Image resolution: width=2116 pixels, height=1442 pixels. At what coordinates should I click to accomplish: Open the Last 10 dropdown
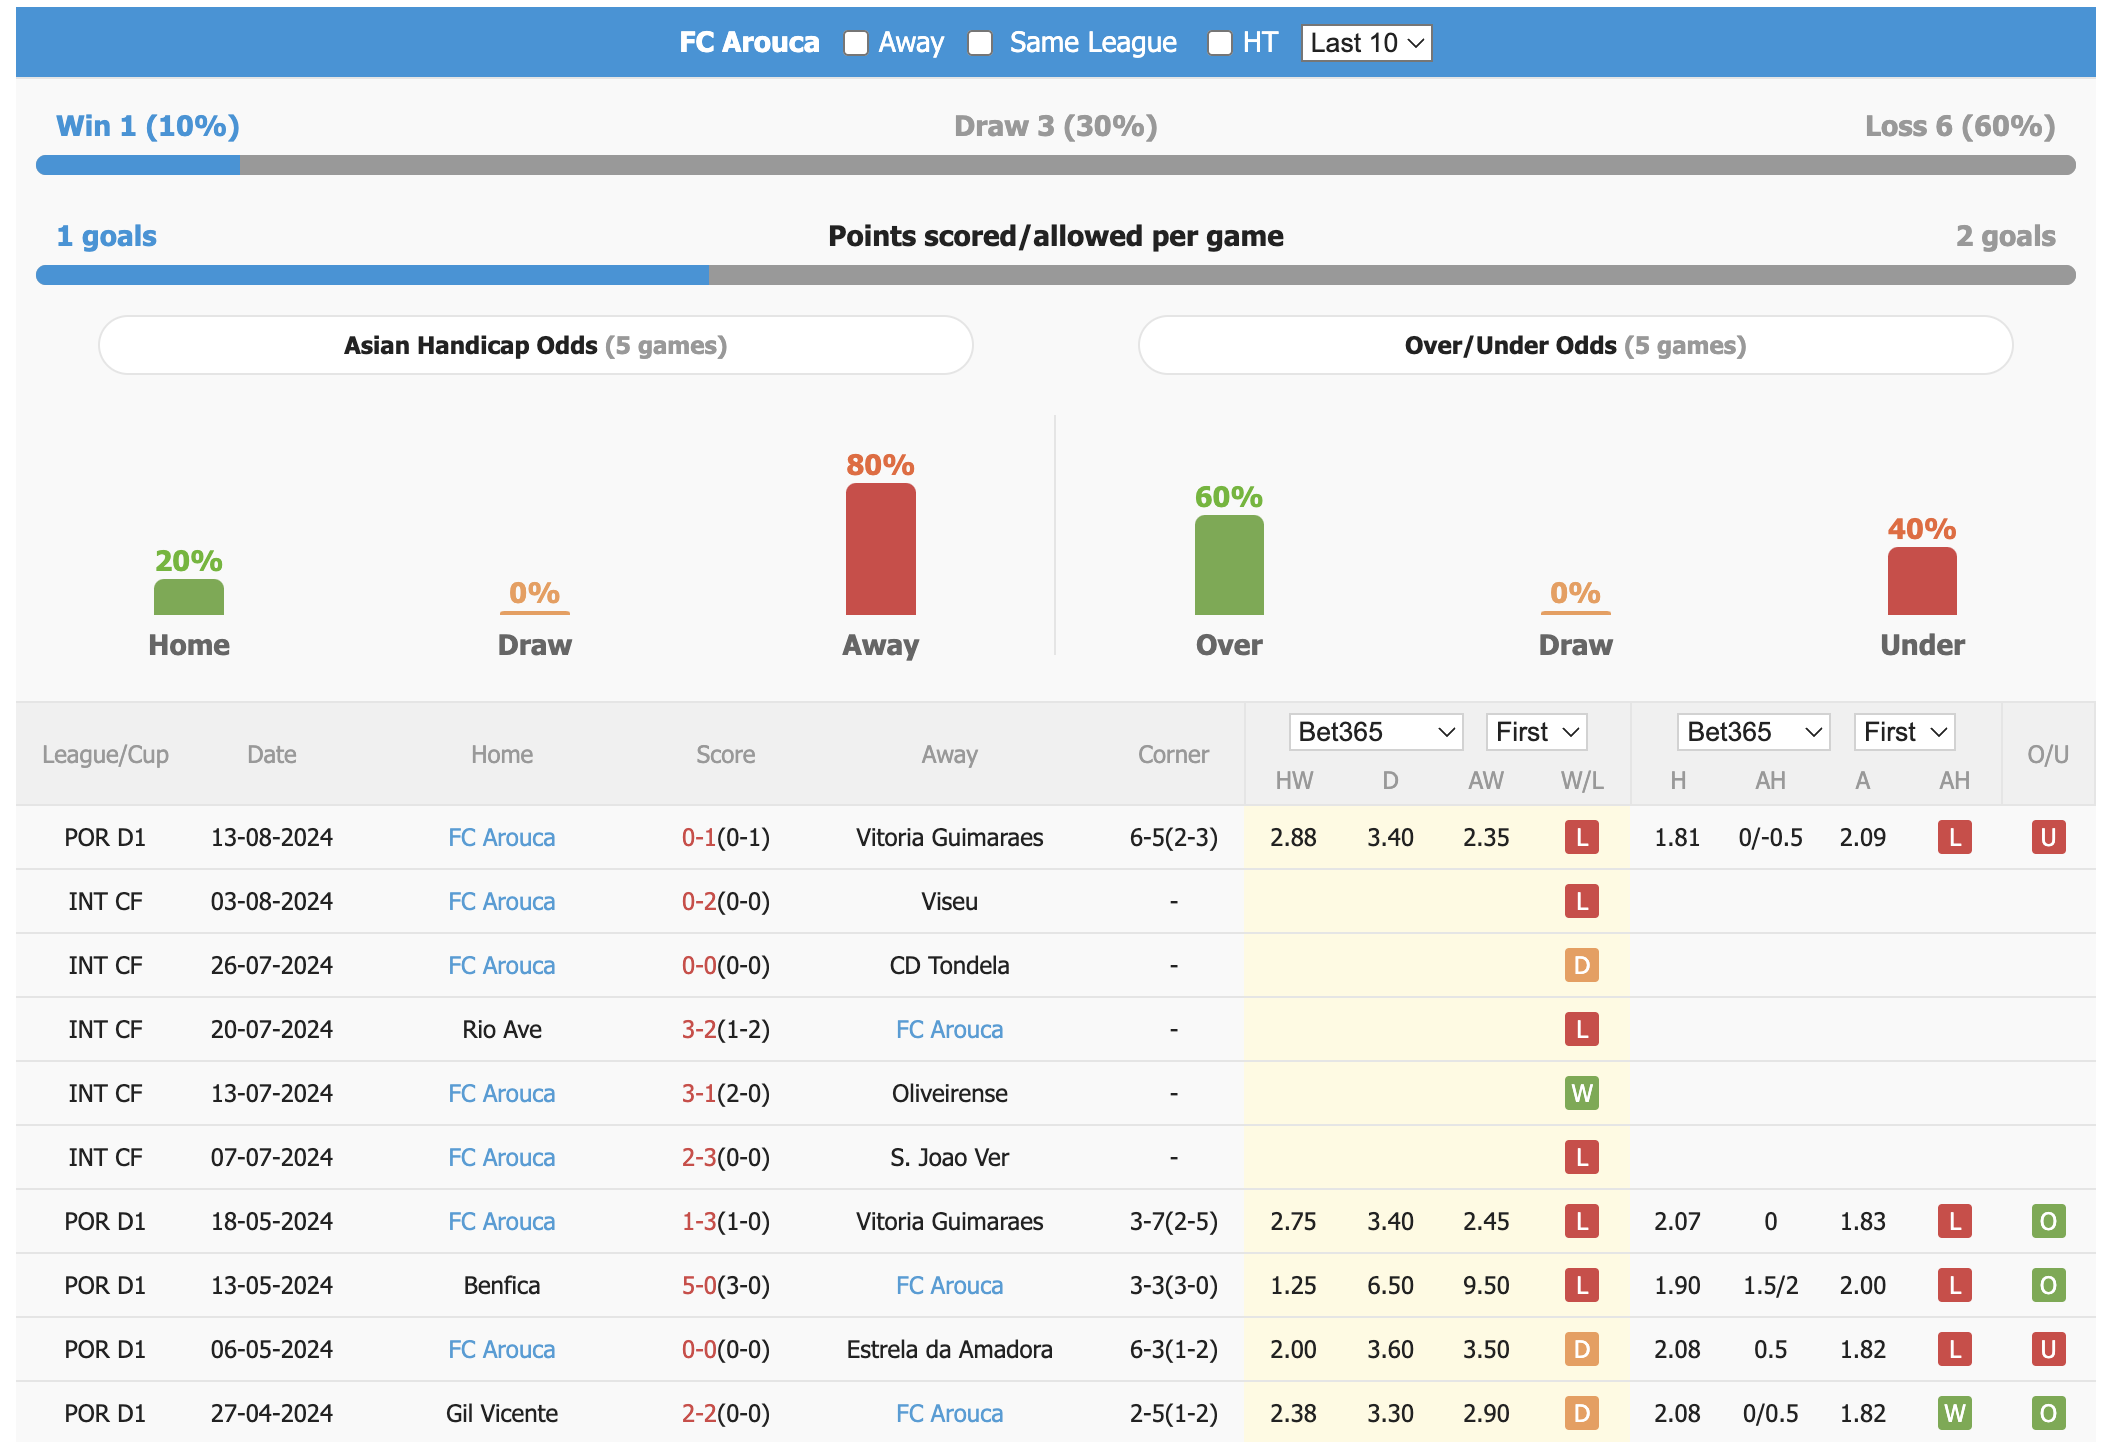click(x=1366, y=43)
